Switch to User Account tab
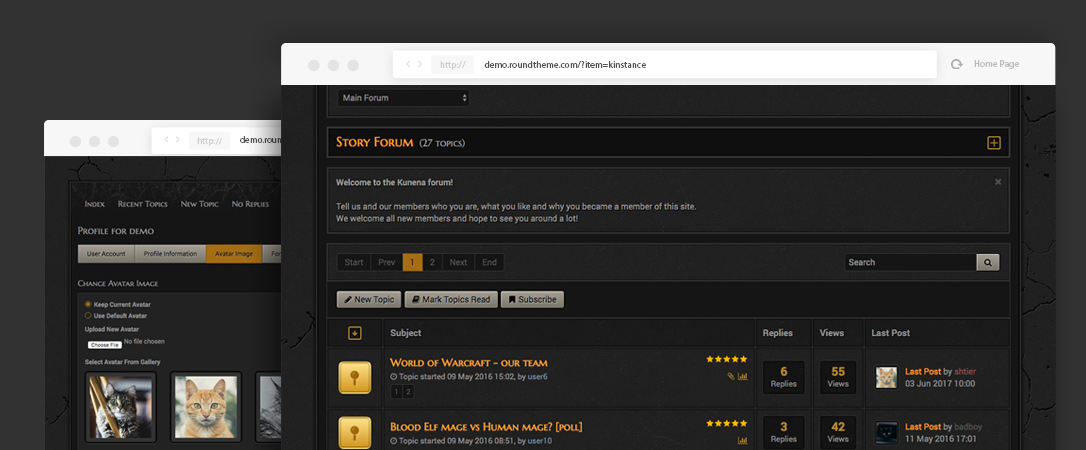Image resolution: width=1086 pixels, height=450 pixels. point(106,254)
